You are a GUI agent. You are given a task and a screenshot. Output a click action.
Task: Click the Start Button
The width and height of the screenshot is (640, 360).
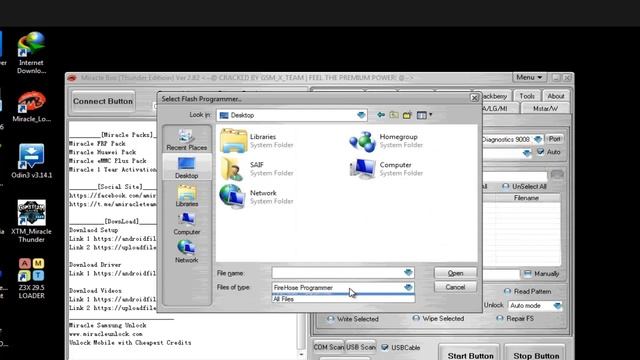pos(470,354)
